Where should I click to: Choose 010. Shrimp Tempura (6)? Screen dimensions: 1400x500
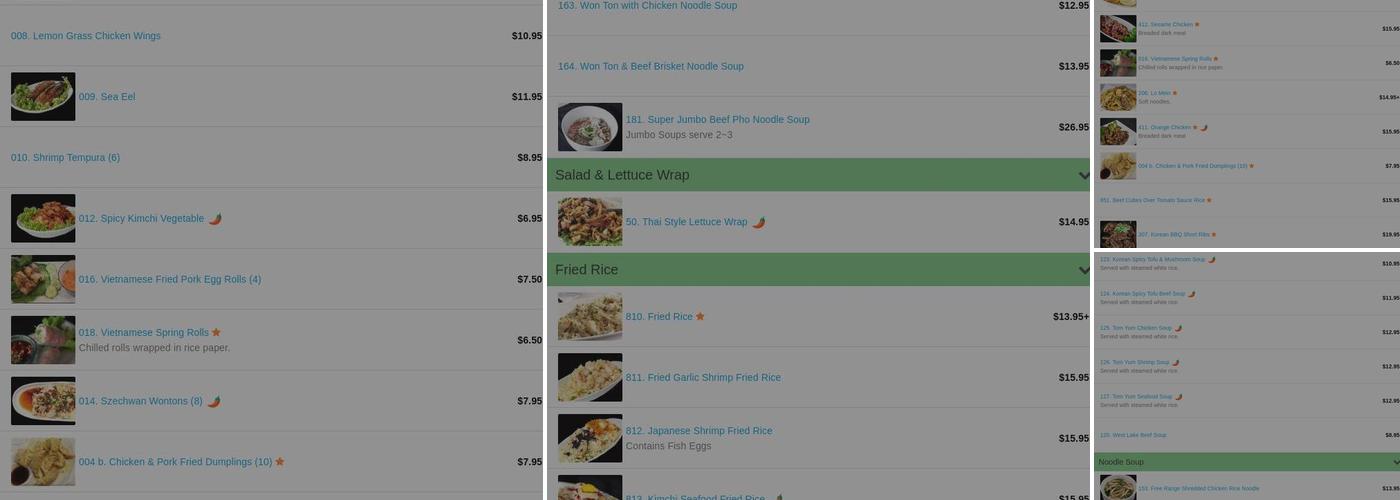[66, 158]
